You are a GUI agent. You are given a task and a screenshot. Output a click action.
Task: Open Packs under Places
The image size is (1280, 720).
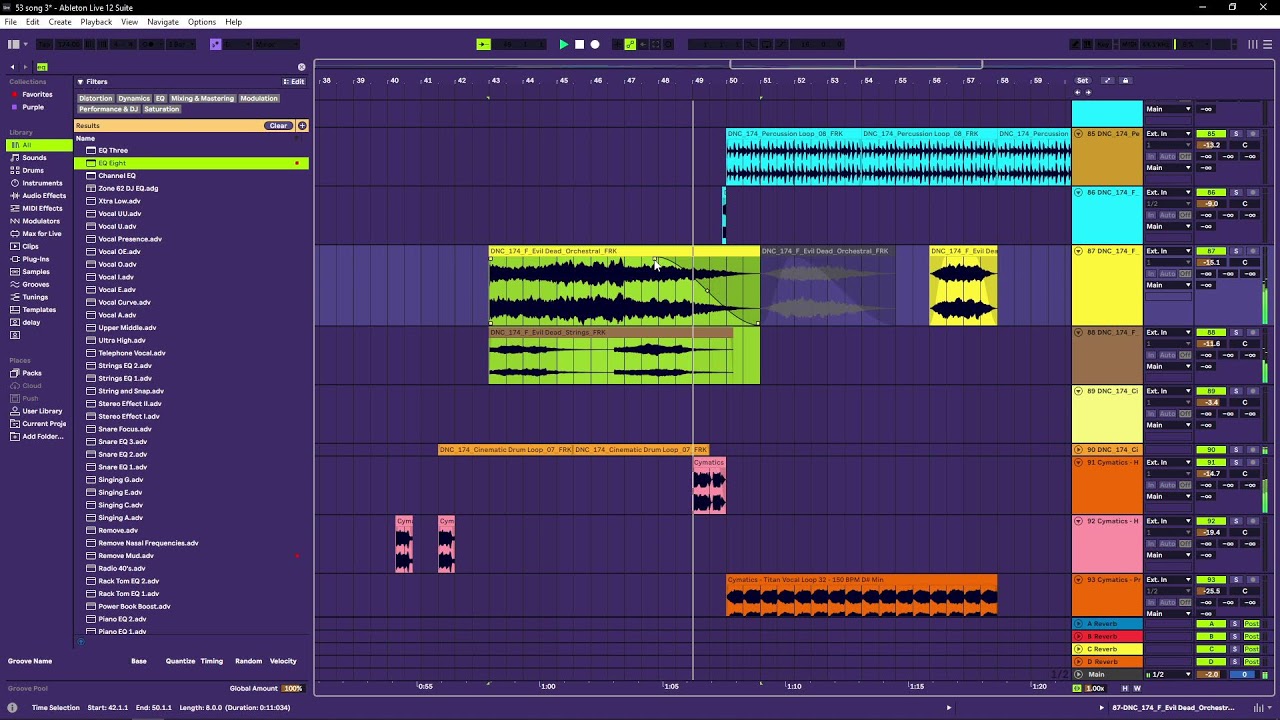(x=32, y=373)
